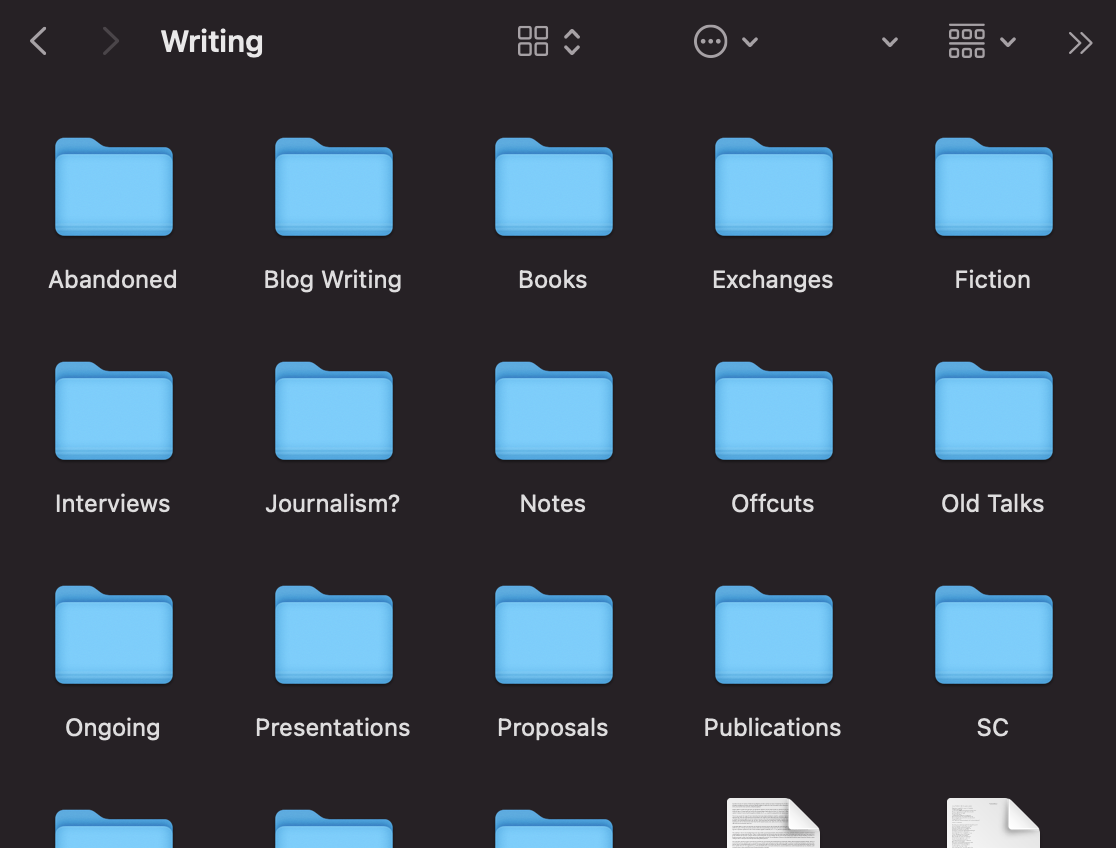Choose the Offcuts folder
The image size is (1116, 848).
[x=773, y=412]
